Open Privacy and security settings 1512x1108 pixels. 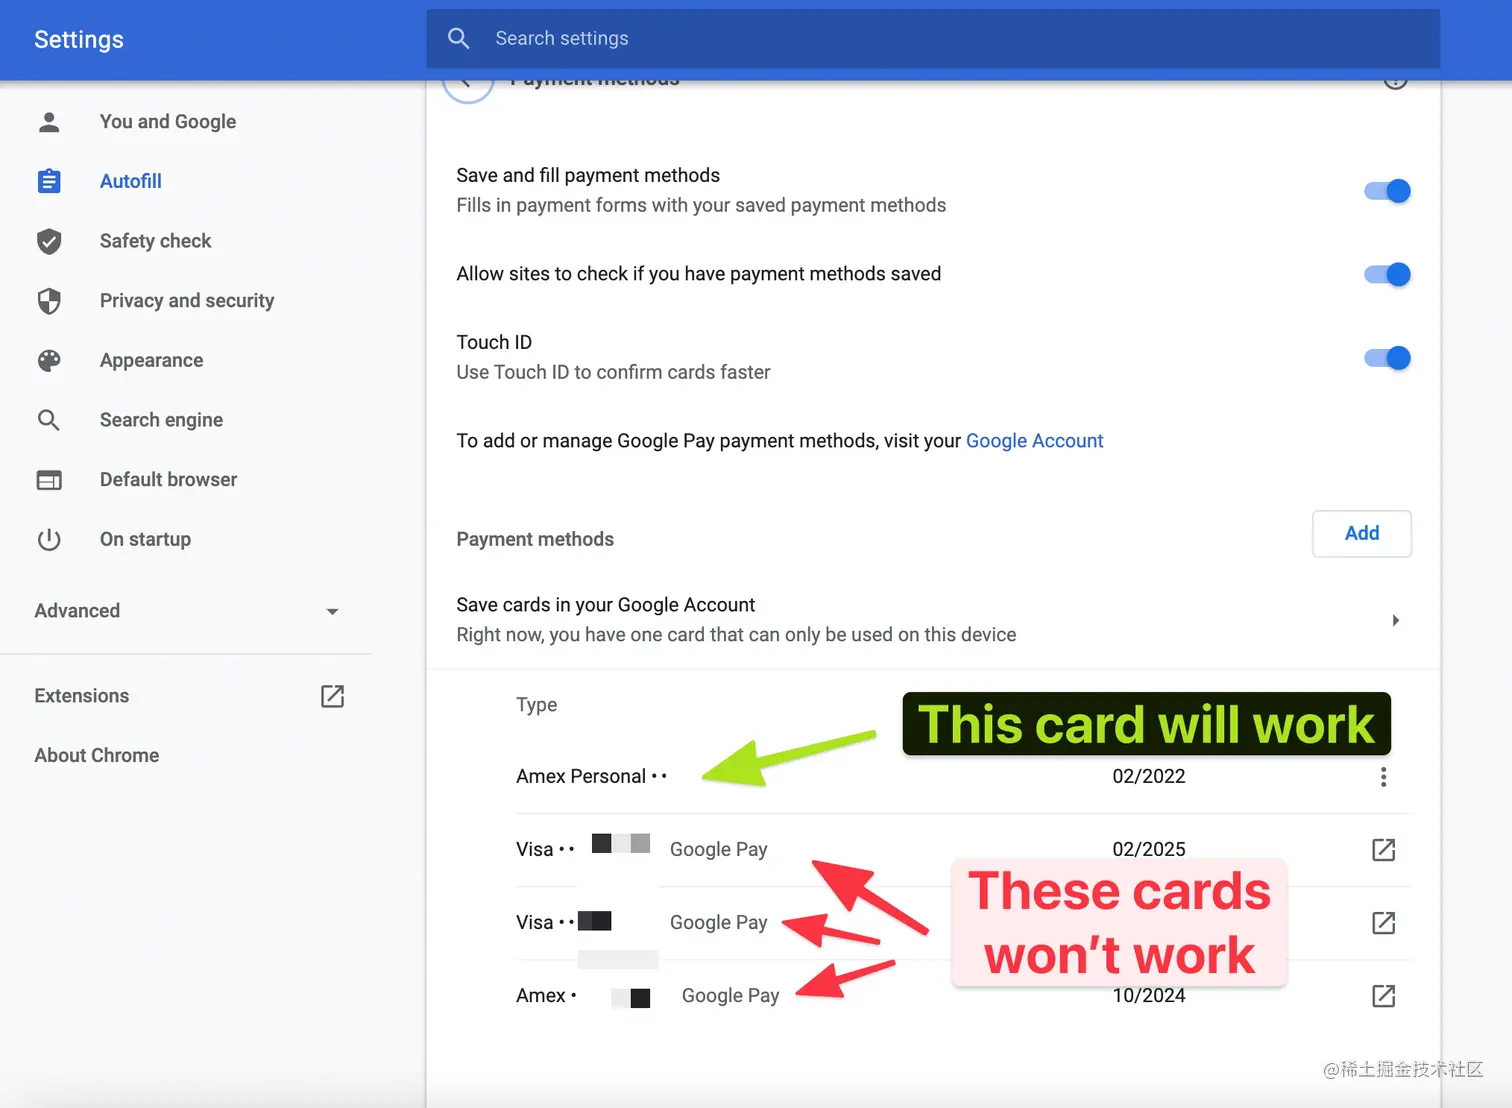[x=187, y=301]
